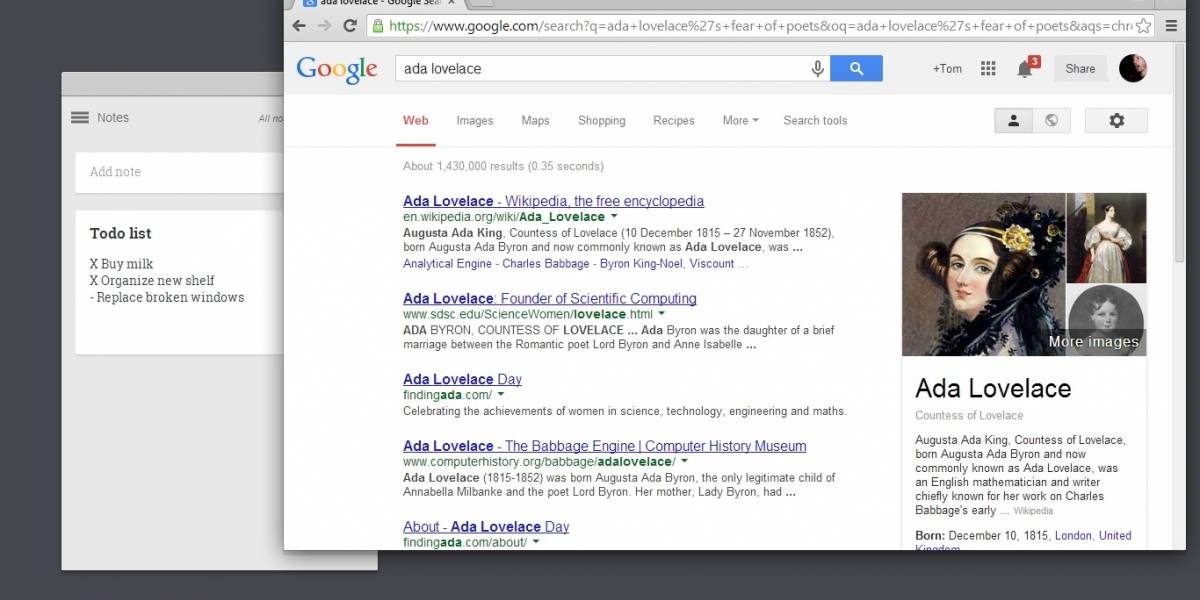This screenshot has width=1200, height=600.
Task: Click the '- Replace broken windows' line
Action: tap(167, 297)
